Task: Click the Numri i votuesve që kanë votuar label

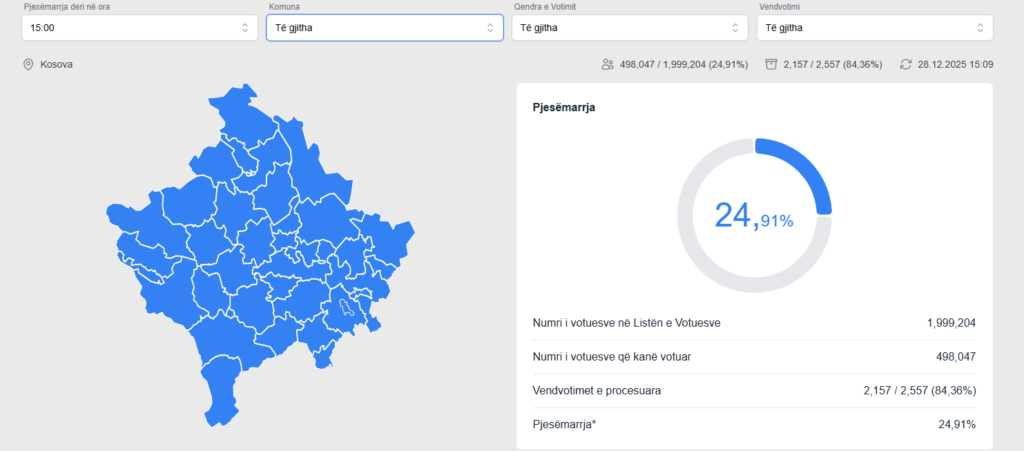Action: tap(612, 356)
